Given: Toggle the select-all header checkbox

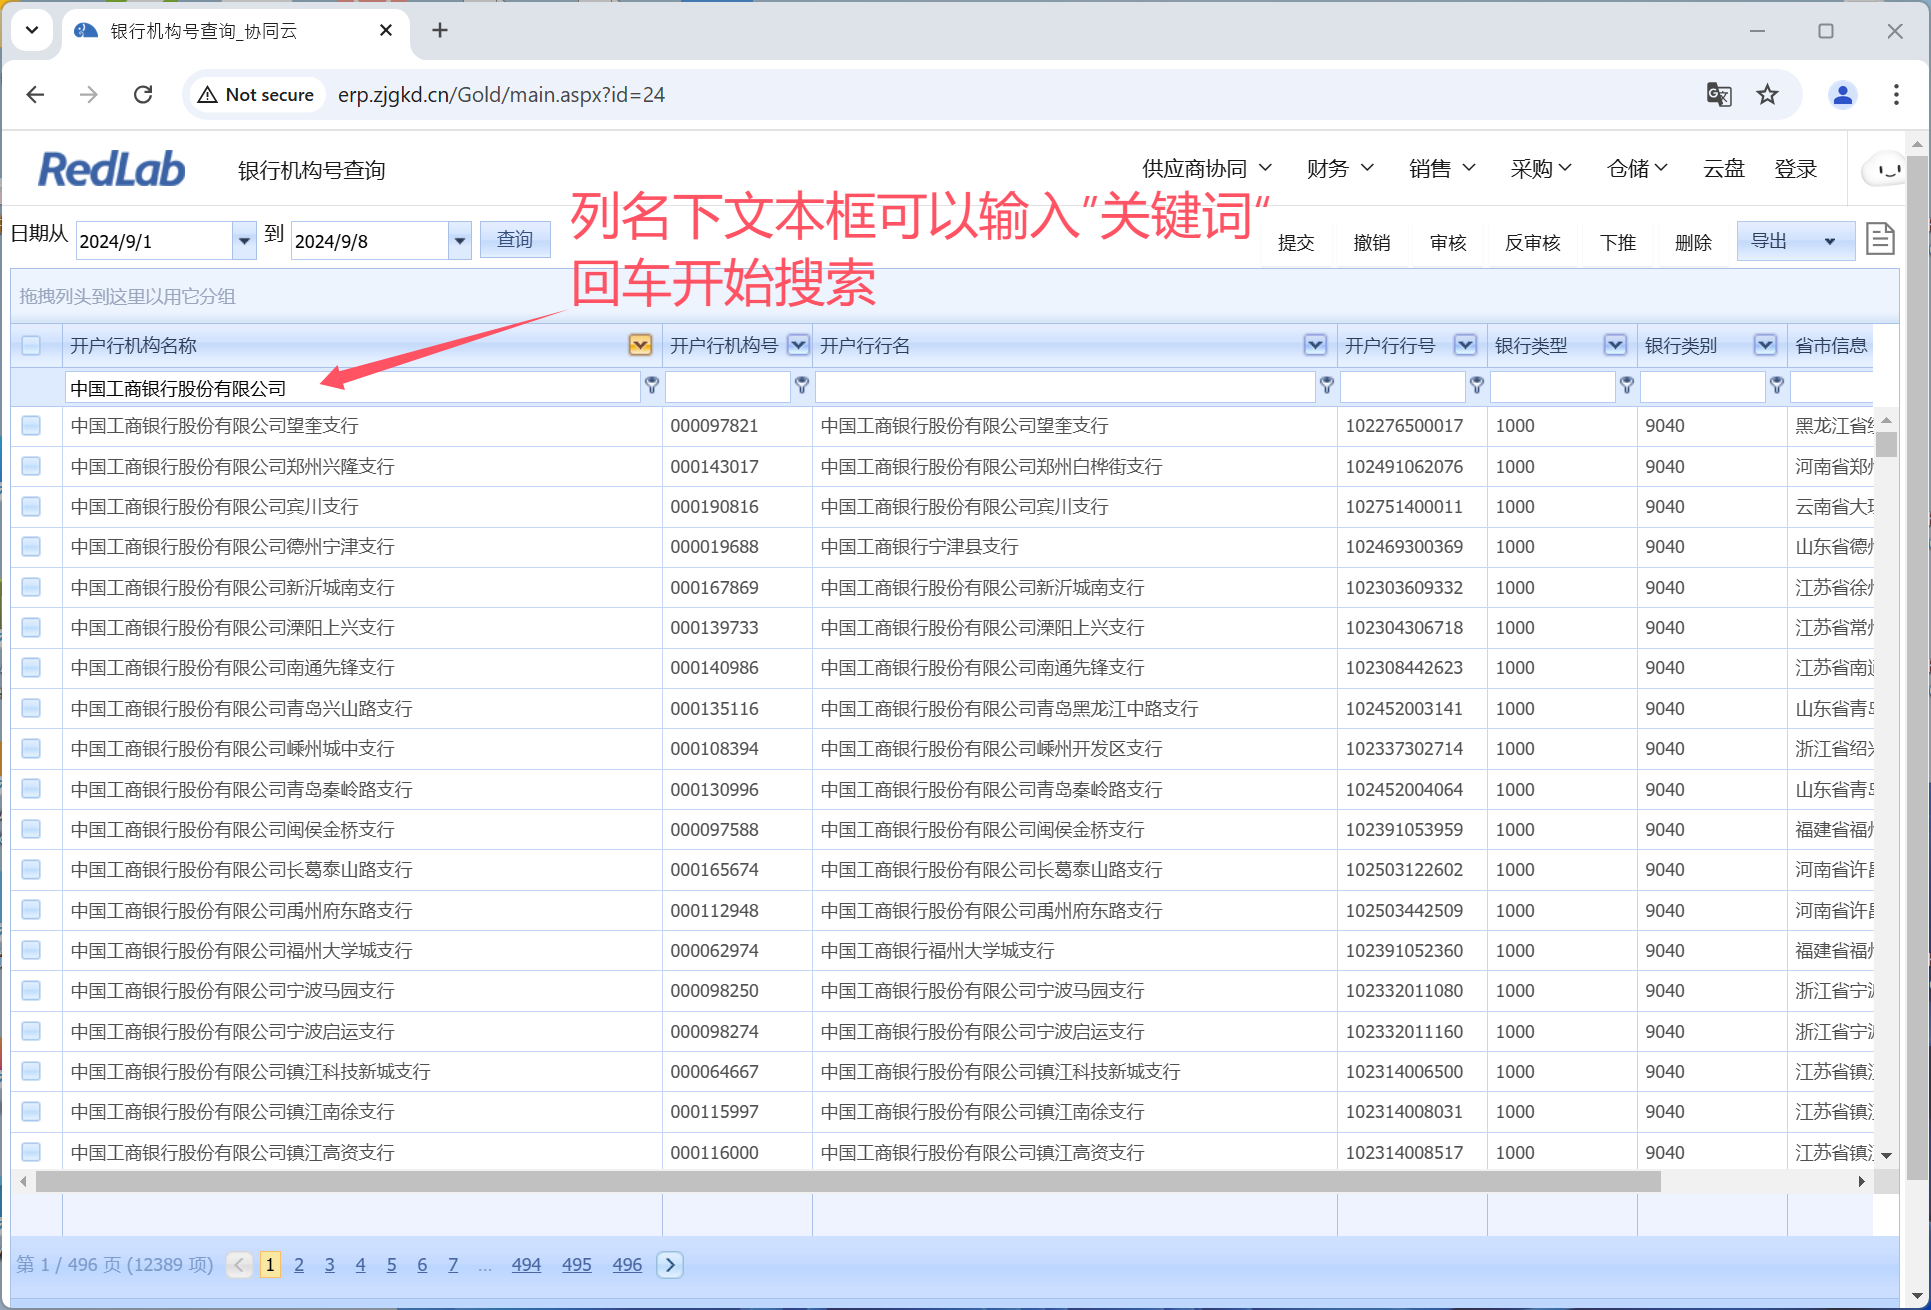Looking at the screenshot, I should (31, 346).
